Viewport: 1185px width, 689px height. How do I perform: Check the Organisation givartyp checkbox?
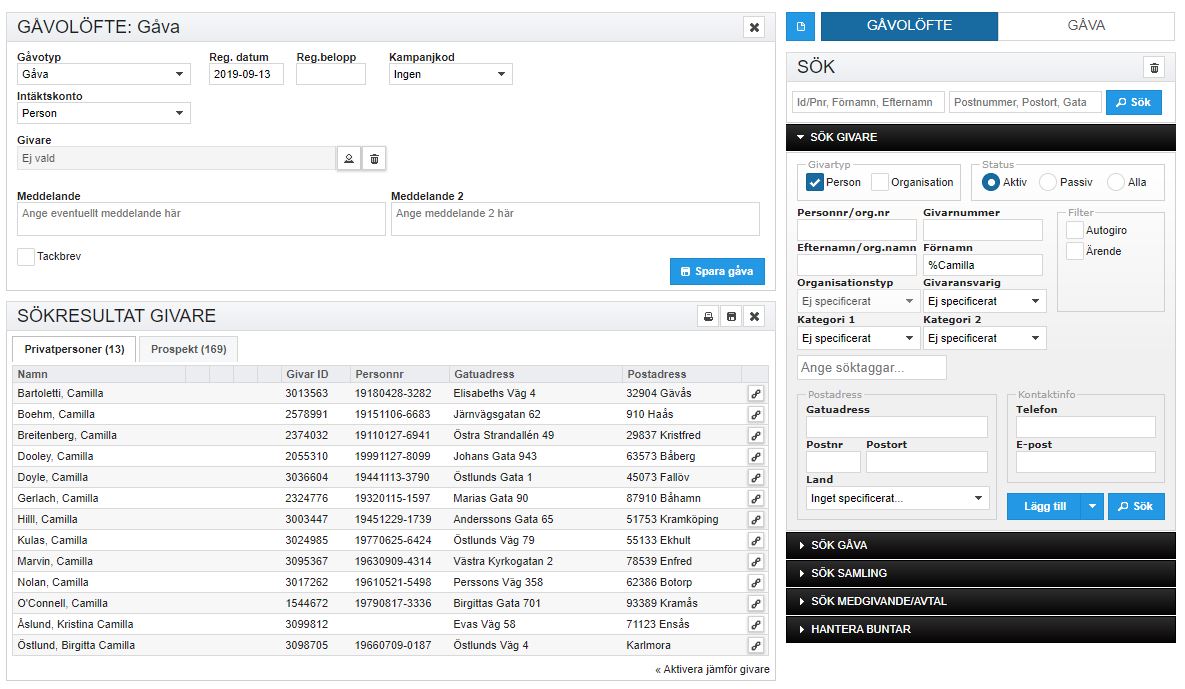(880, 182)
